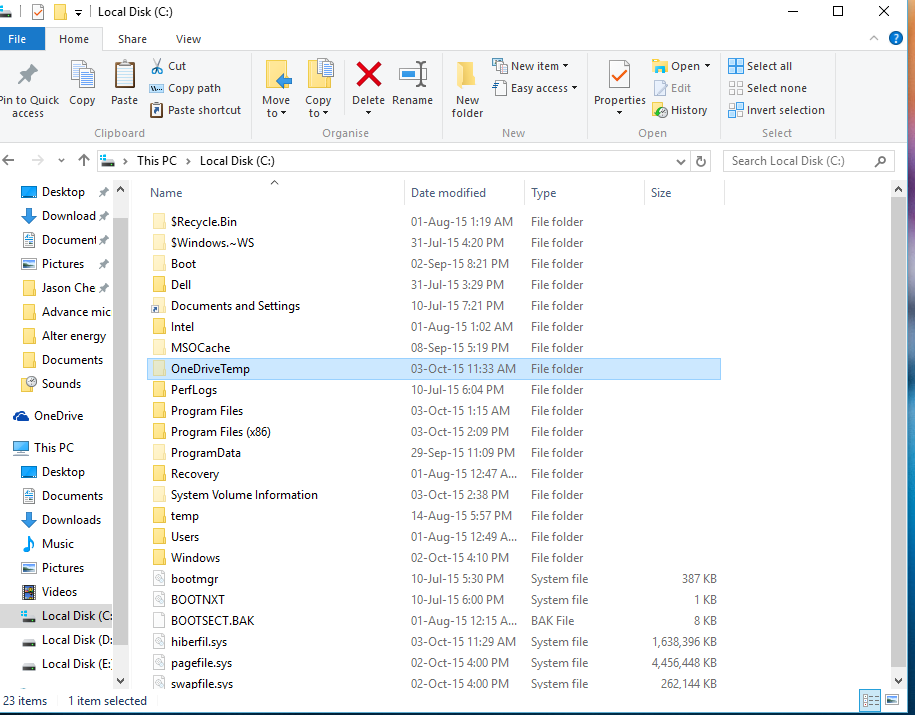Click the red Delete icon
Screen dimensions: 915x715
[369, 75]
